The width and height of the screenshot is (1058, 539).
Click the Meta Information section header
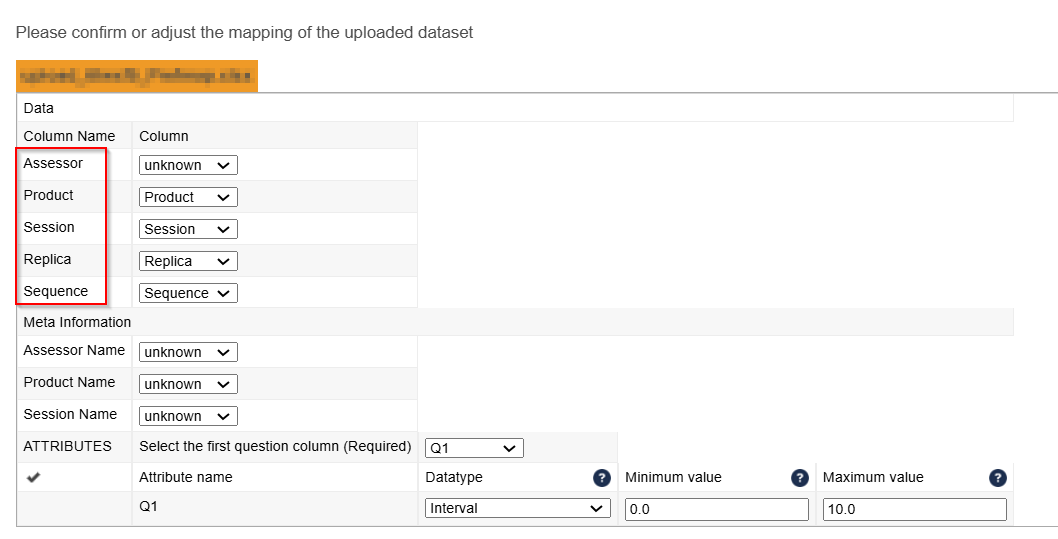point(77,322)
